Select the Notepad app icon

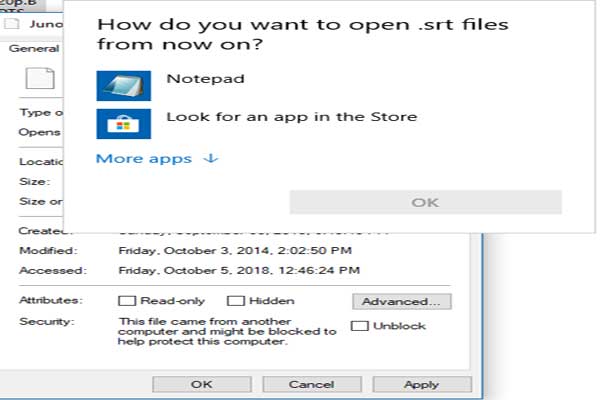click(124, 86)
